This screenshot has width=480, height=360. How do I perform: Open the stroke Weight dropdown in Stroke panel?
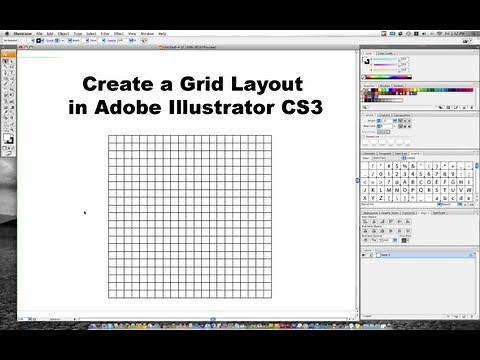[395, 121]
